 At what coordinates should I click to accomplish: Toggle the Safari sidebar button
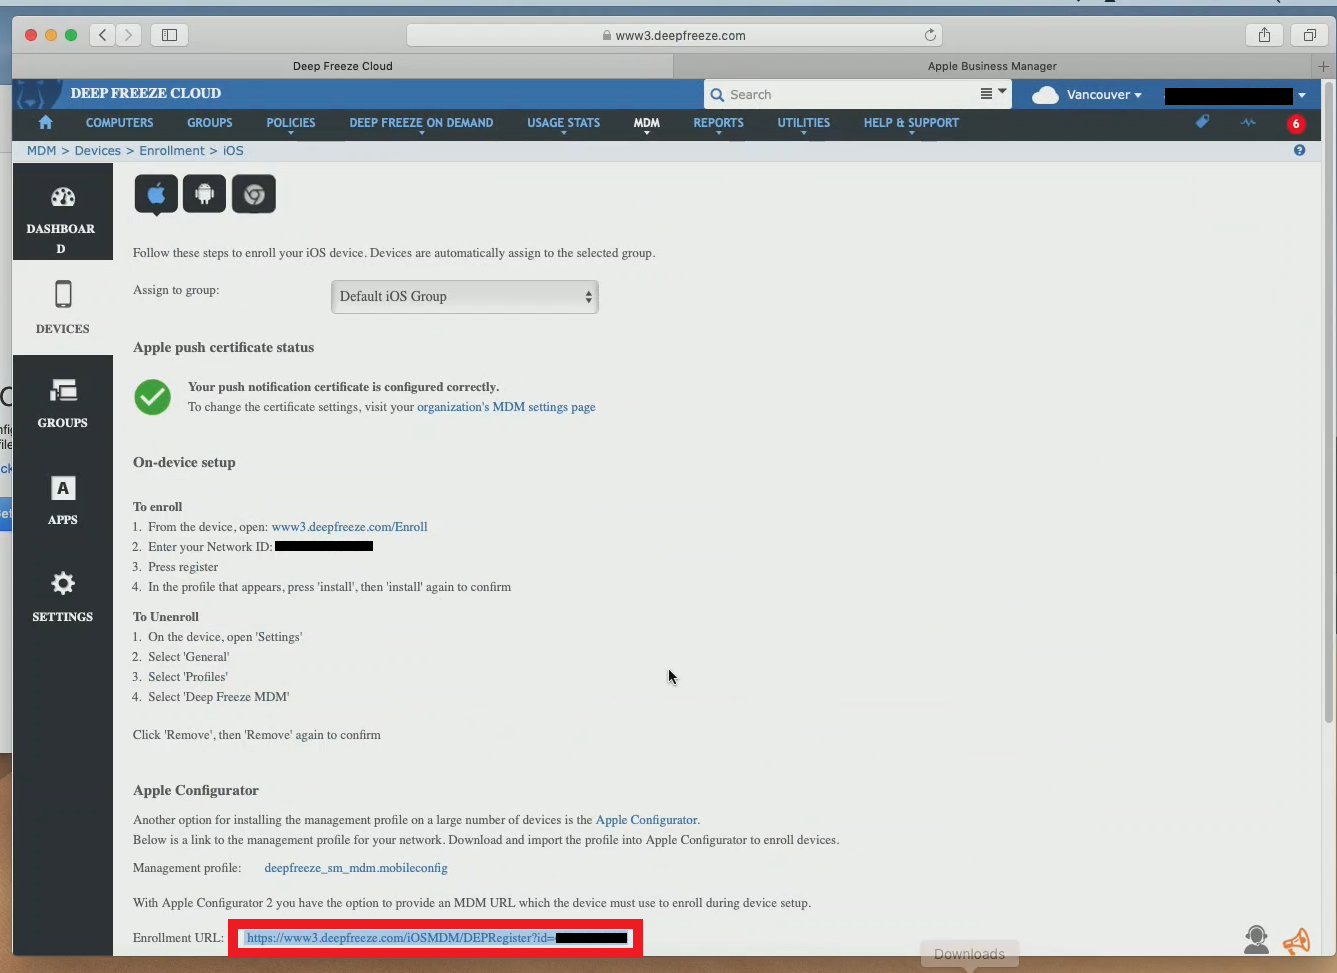point(169,35)
